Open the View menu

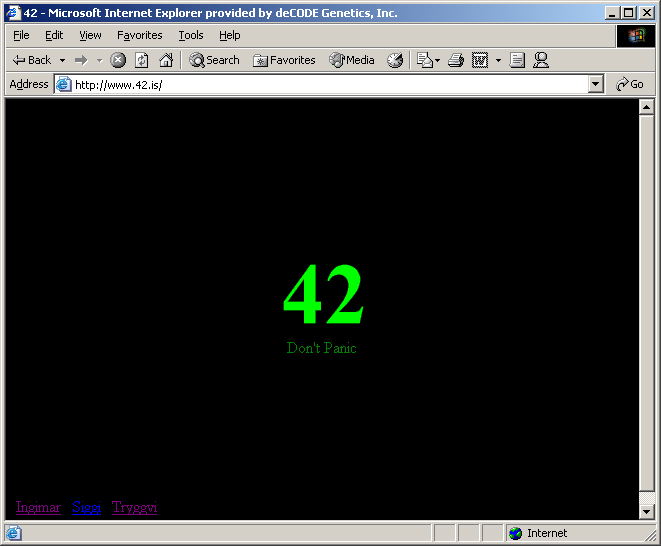click(x=90, y=35)
